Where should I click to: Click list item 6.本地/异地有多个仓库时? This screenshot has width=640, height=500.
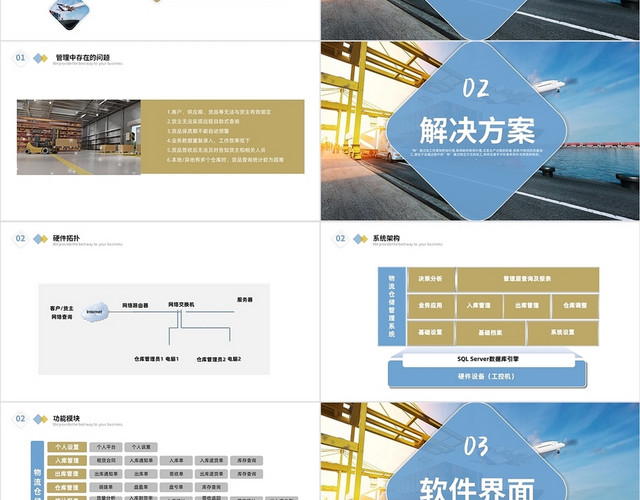coord(225,160)
